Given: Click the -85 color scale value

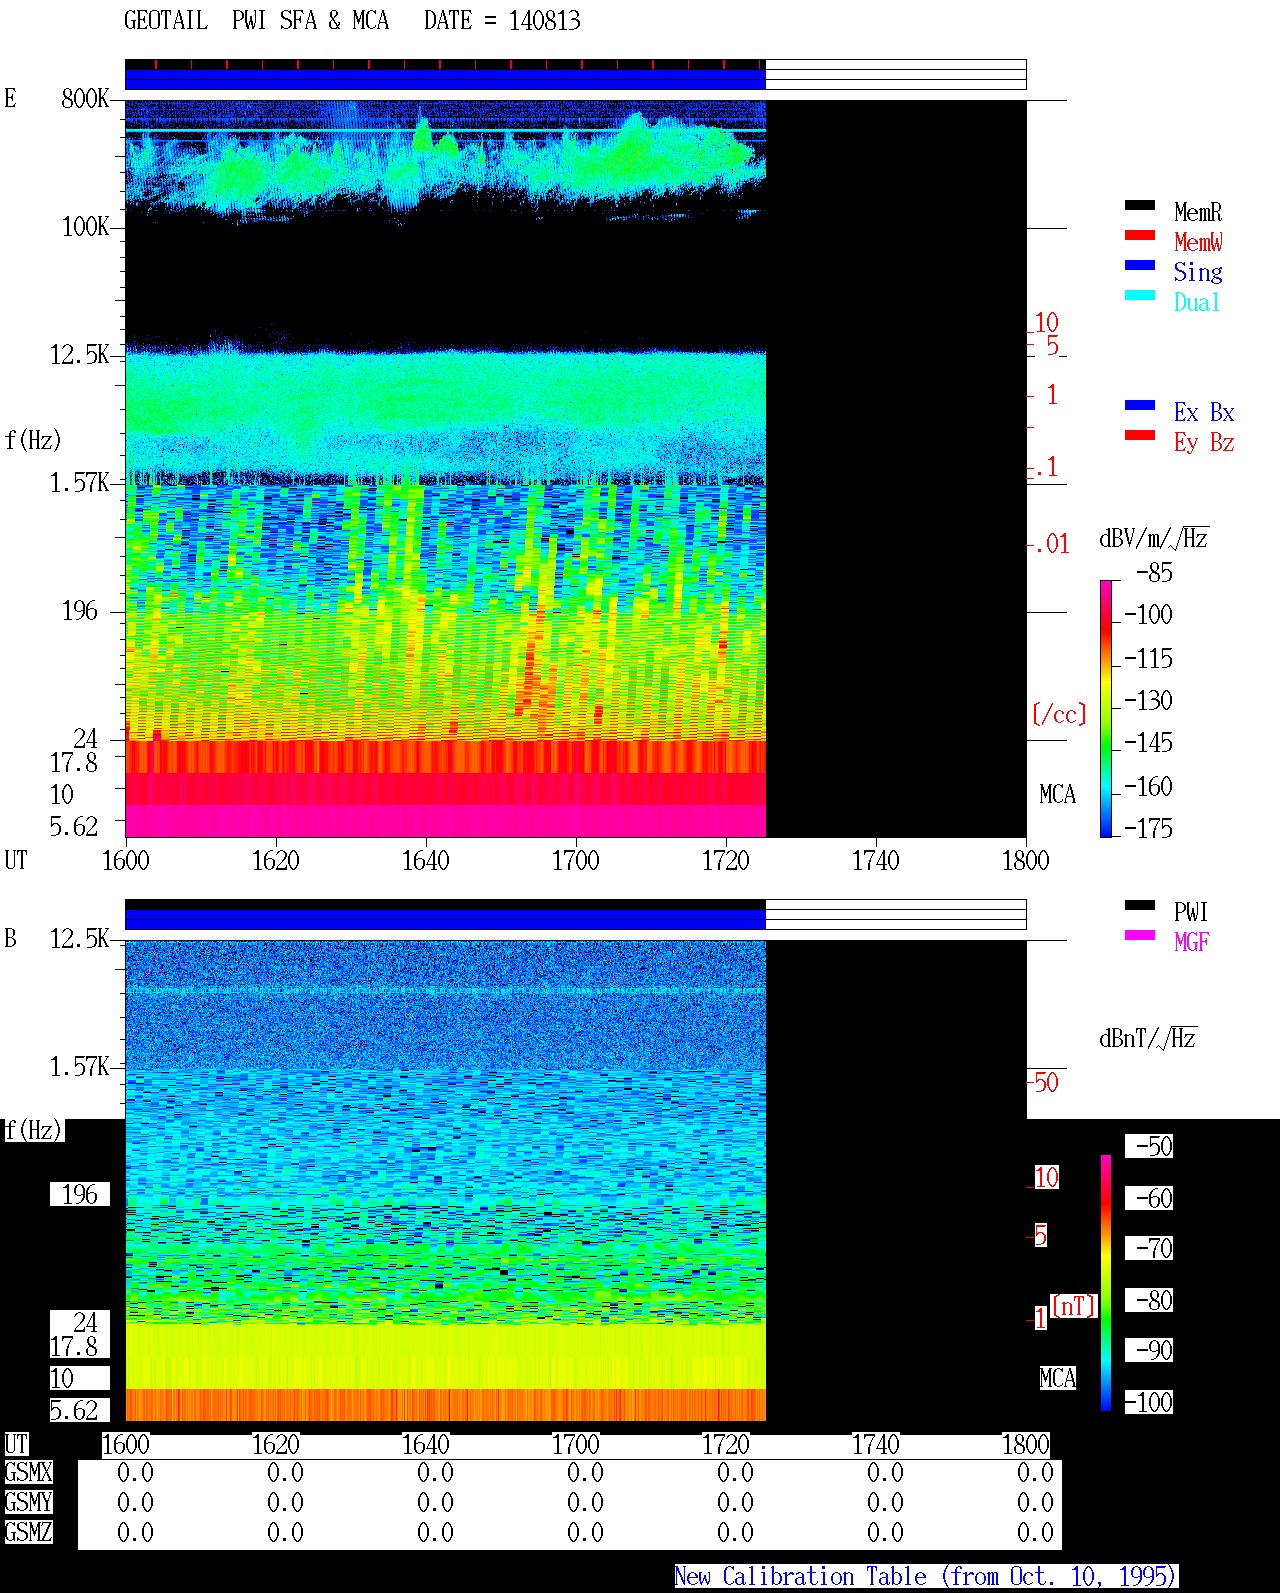Looking at the screenshot, I should pyautogui.click(x=1154, y=573).
